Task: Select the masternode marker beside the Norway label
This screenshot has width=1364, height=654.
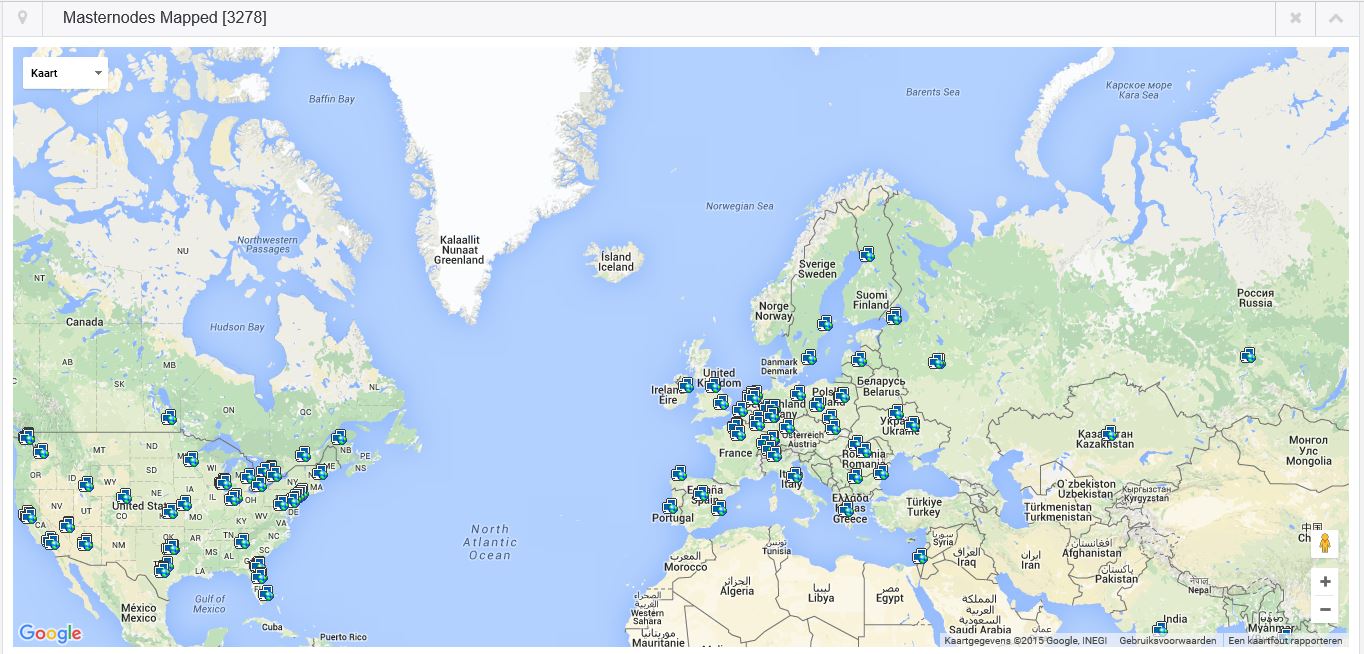Action: coord(824,323)
